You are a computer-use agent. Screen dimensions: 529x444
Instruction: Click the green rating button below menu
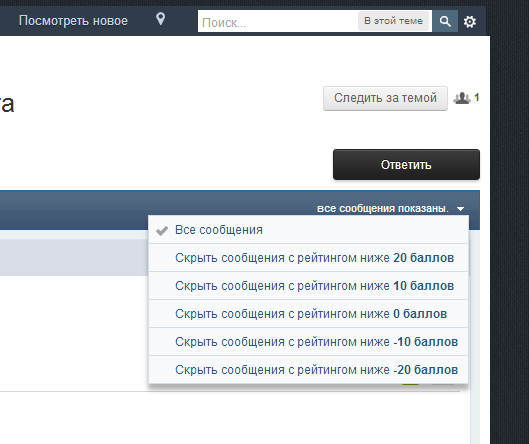pos(410,384)
